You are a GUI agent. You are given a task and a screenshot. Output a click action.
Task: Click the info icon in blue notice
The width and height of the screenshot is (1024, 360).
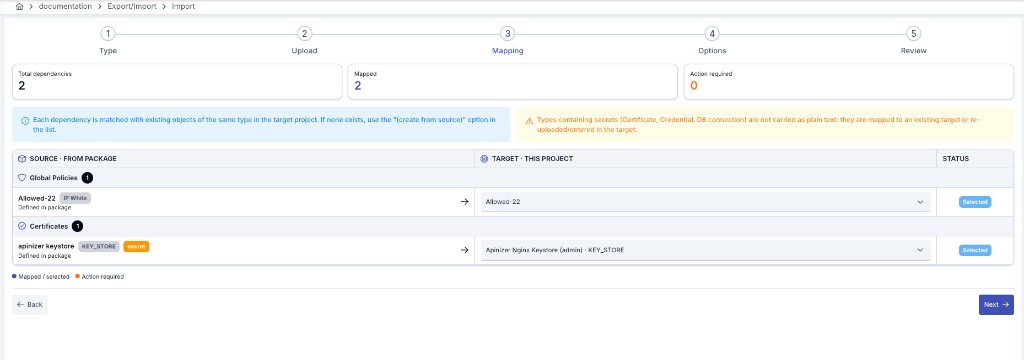[25, 121]
